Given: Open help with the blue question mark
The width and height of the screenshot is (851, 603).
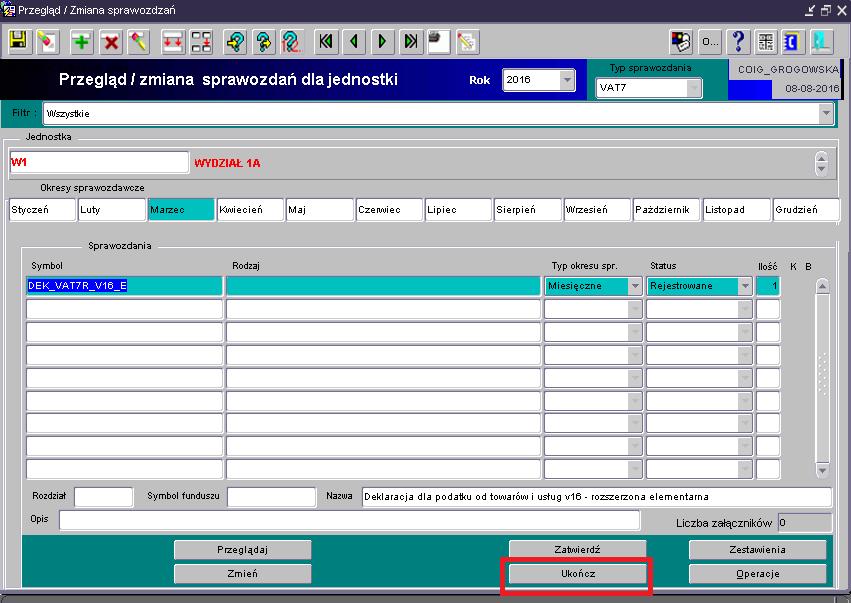Looking at the screenshot, I should [738, 41].
